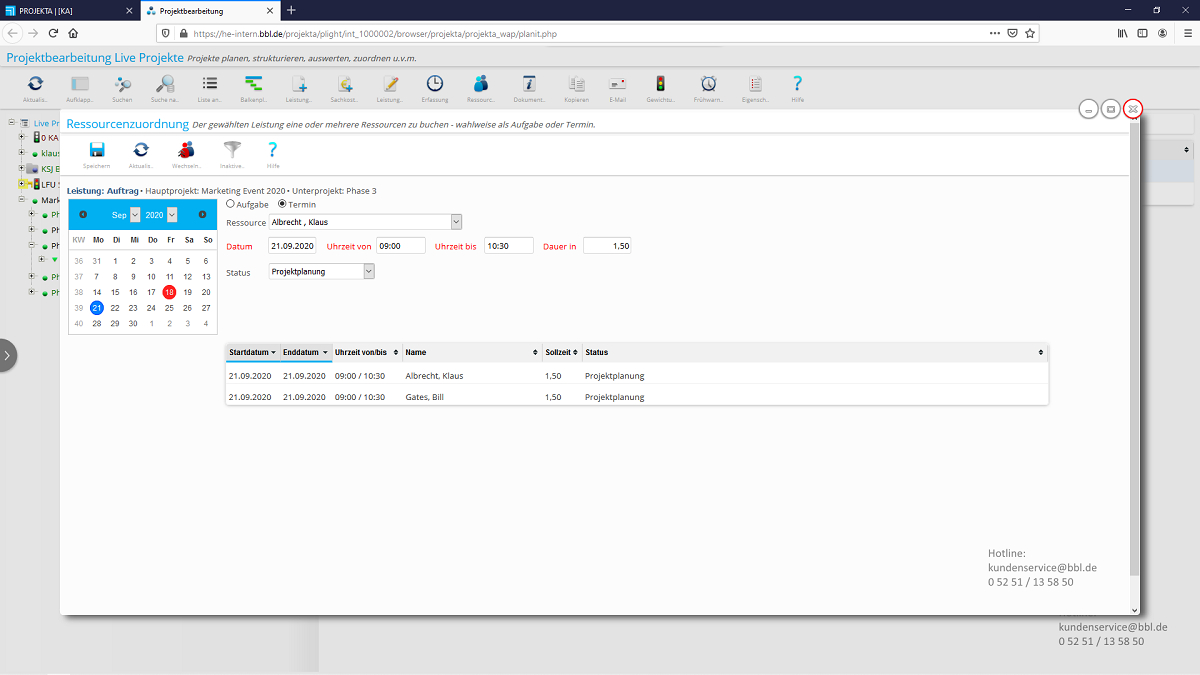Viewport: 1200px width, 675px height.
Task: Click Leistung icon with the plus sign
Action: [298, 84]
